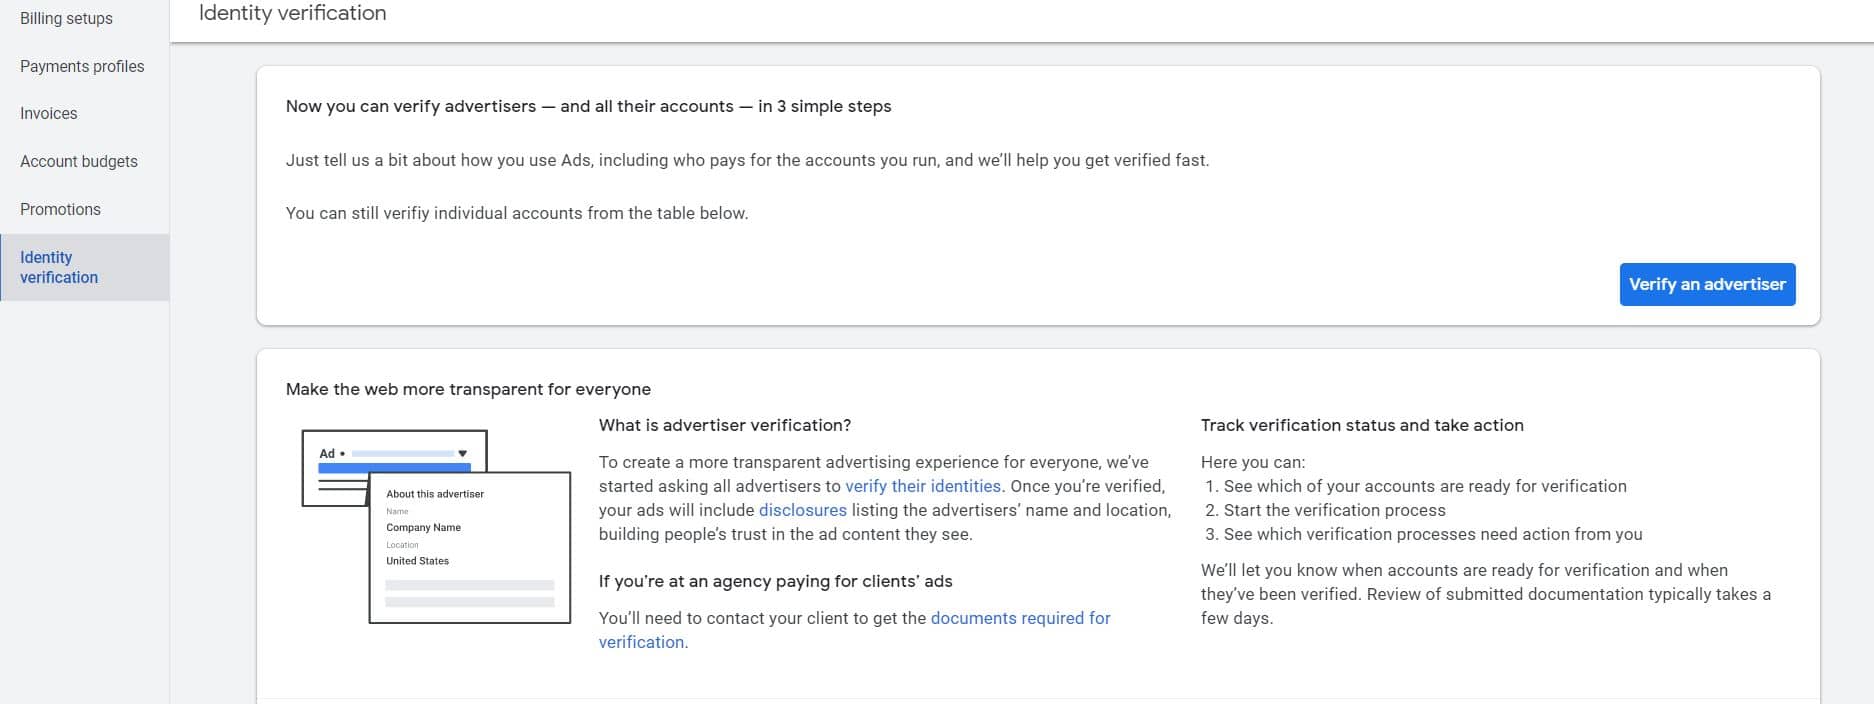Click "United States" in the sample disclosure
This screenshot has height=704, width=1874.
(x=418, y=561)
